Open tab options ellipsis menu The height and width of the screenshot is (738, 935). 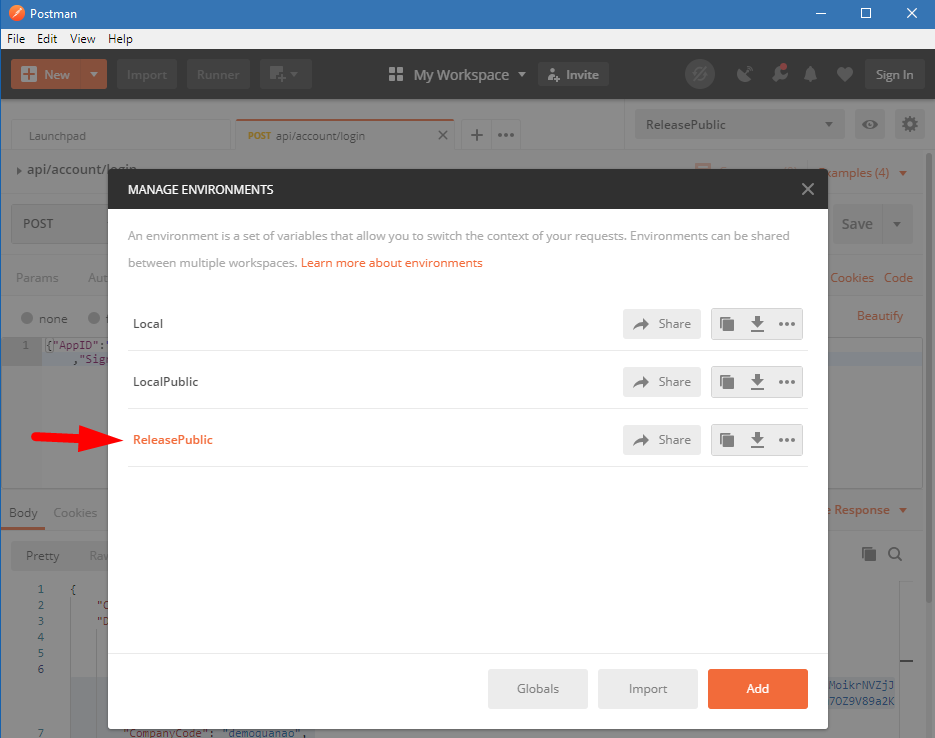pyautogui.click(x=506, y=135)
